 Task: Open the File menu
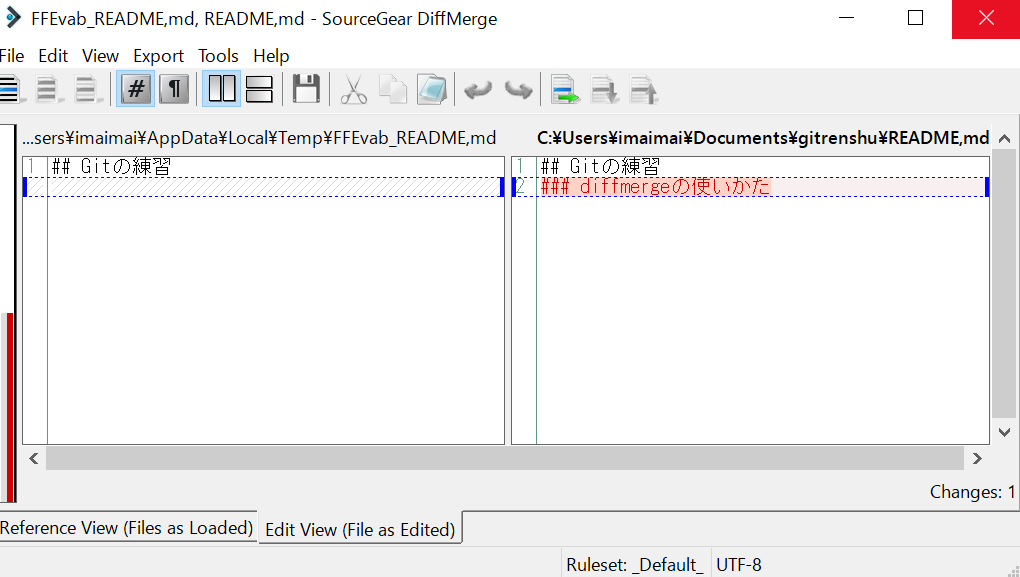(12, 56)
